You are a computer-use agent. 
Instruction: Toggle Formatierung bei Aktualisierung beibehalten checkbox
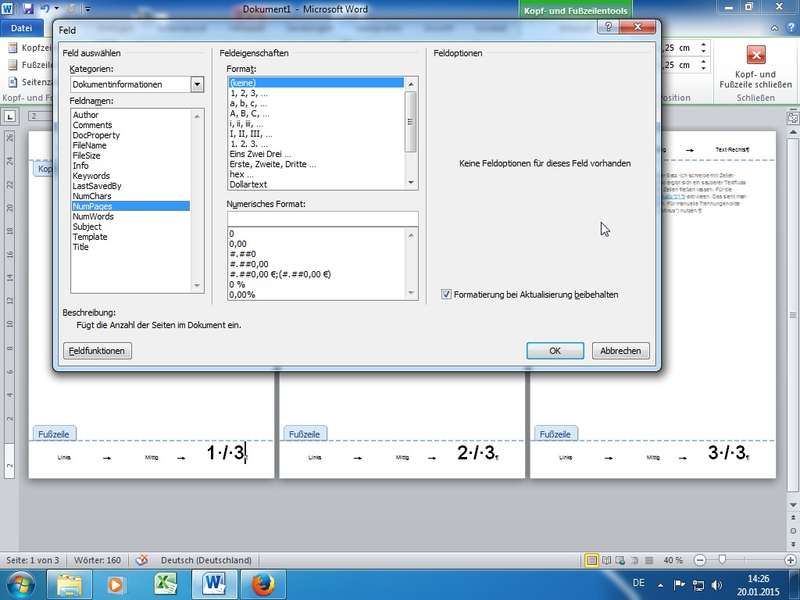tap(446, 294)
